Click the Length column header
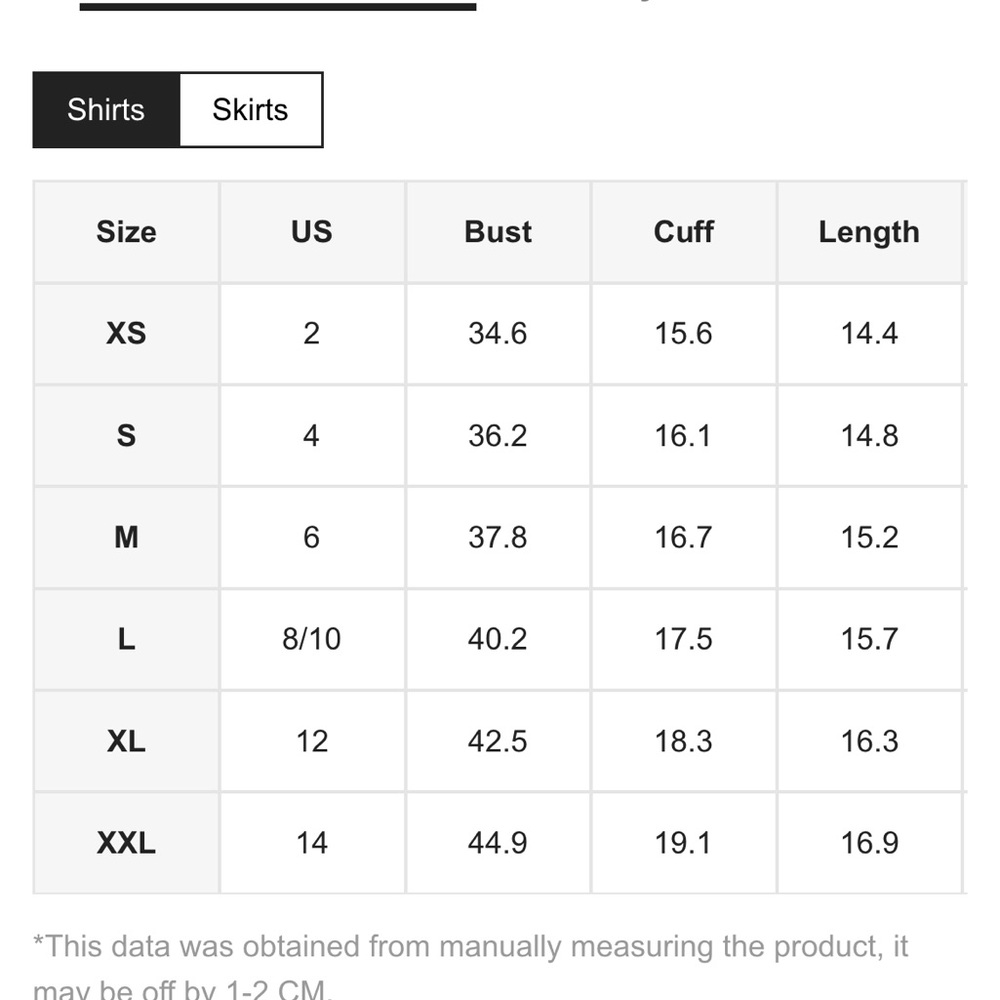The image size is (1000, 1000). (x=868, y=232)
